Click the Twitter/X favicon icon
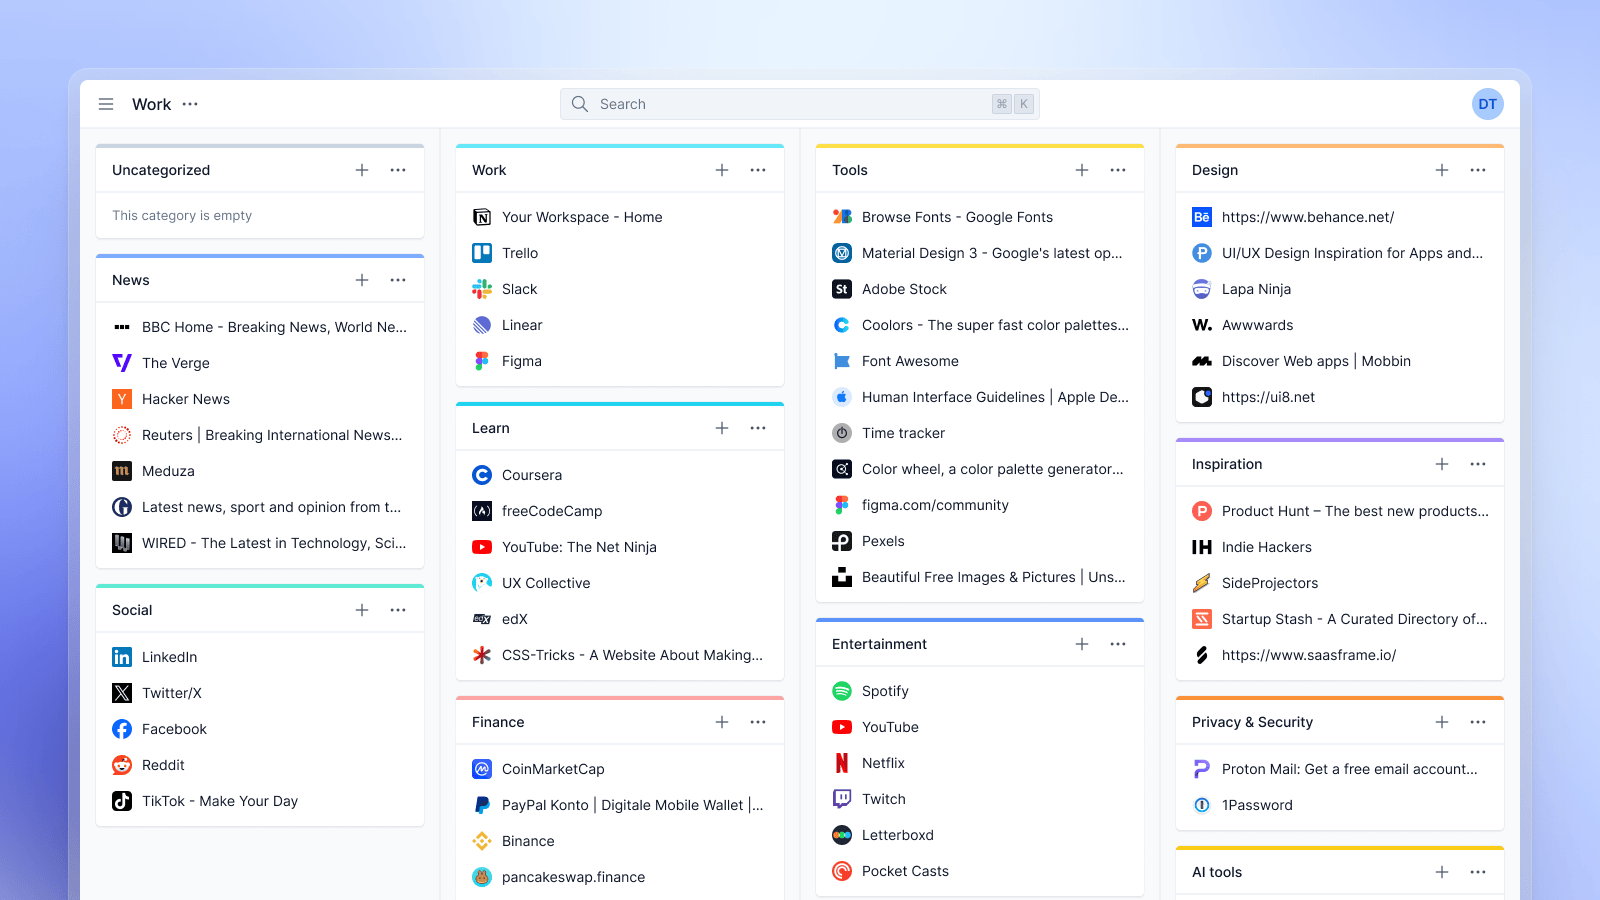Viewport: 1600px width, 900px height. 122,693
